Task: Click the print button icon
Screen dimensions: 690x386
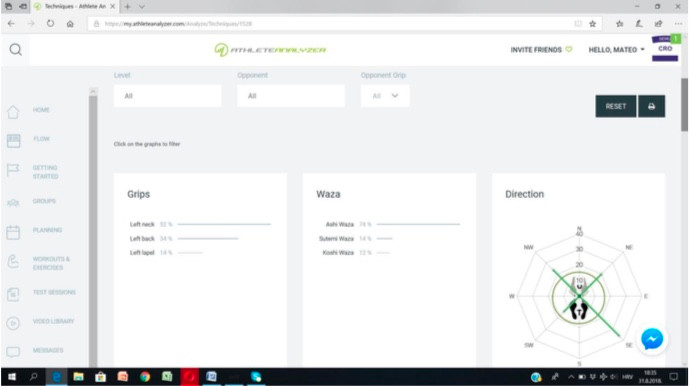Action: [x=652, y=106]
